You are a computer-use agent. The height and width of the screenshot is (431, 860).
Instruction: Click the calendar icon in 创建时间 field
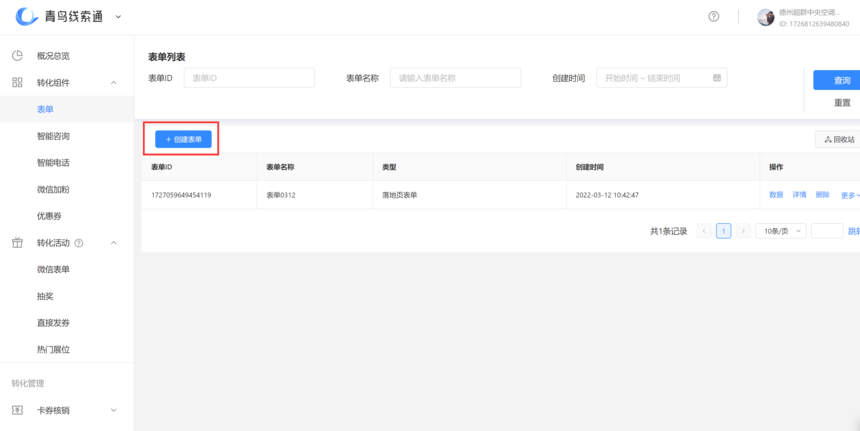(x=717, y=78)
